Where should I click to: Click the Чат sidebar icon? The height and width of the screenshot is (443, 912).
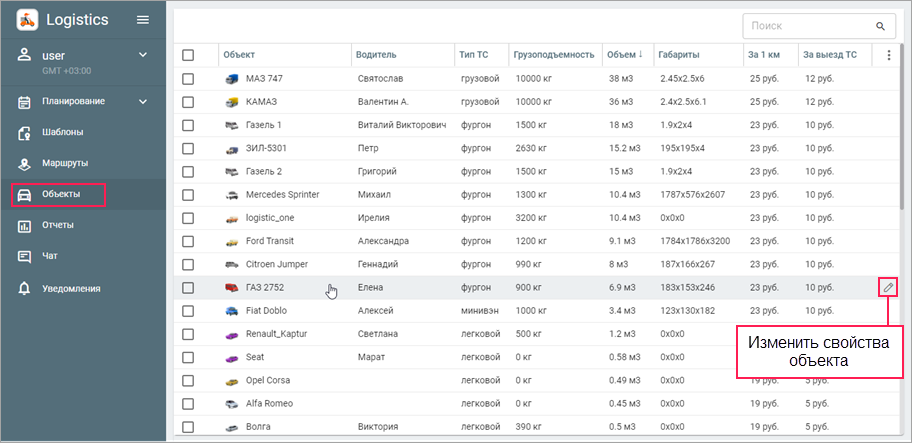[x=25, y=257]
